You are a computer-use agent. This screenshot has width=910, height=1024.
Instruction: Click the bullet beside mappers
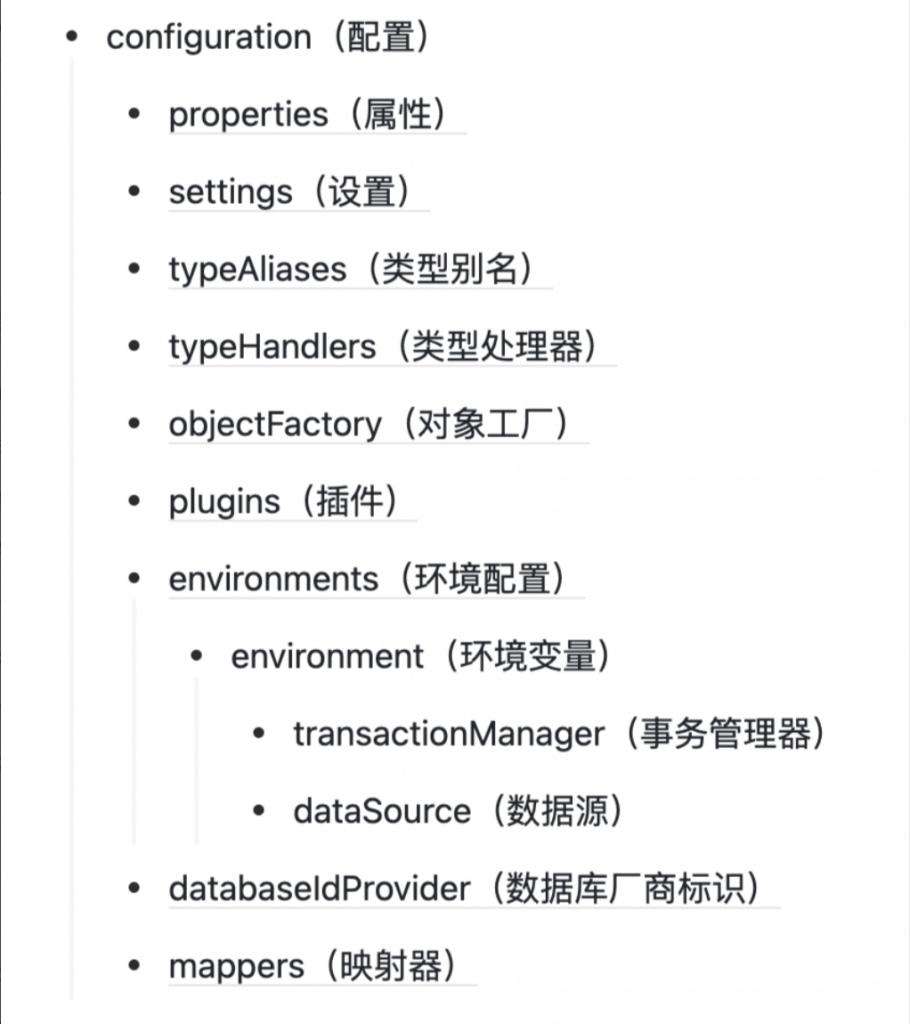[x=134, y=966]
